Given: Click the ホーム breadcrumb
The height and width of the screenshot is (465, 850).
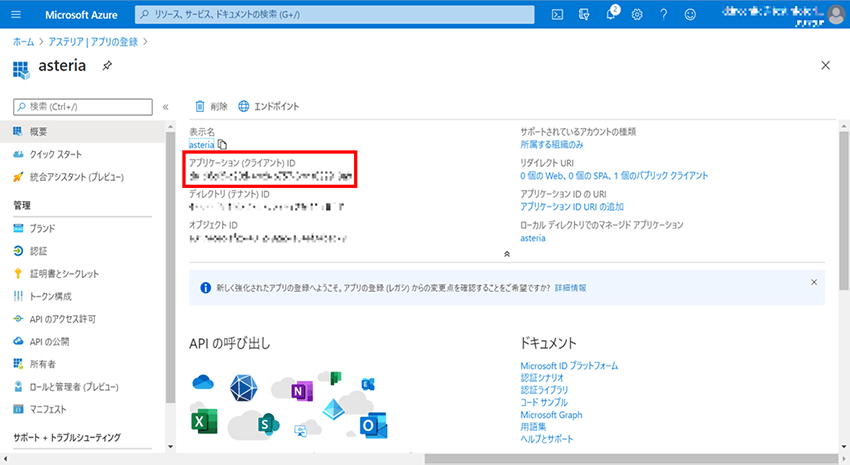Looking at the screenshot, I should (23, 42).
